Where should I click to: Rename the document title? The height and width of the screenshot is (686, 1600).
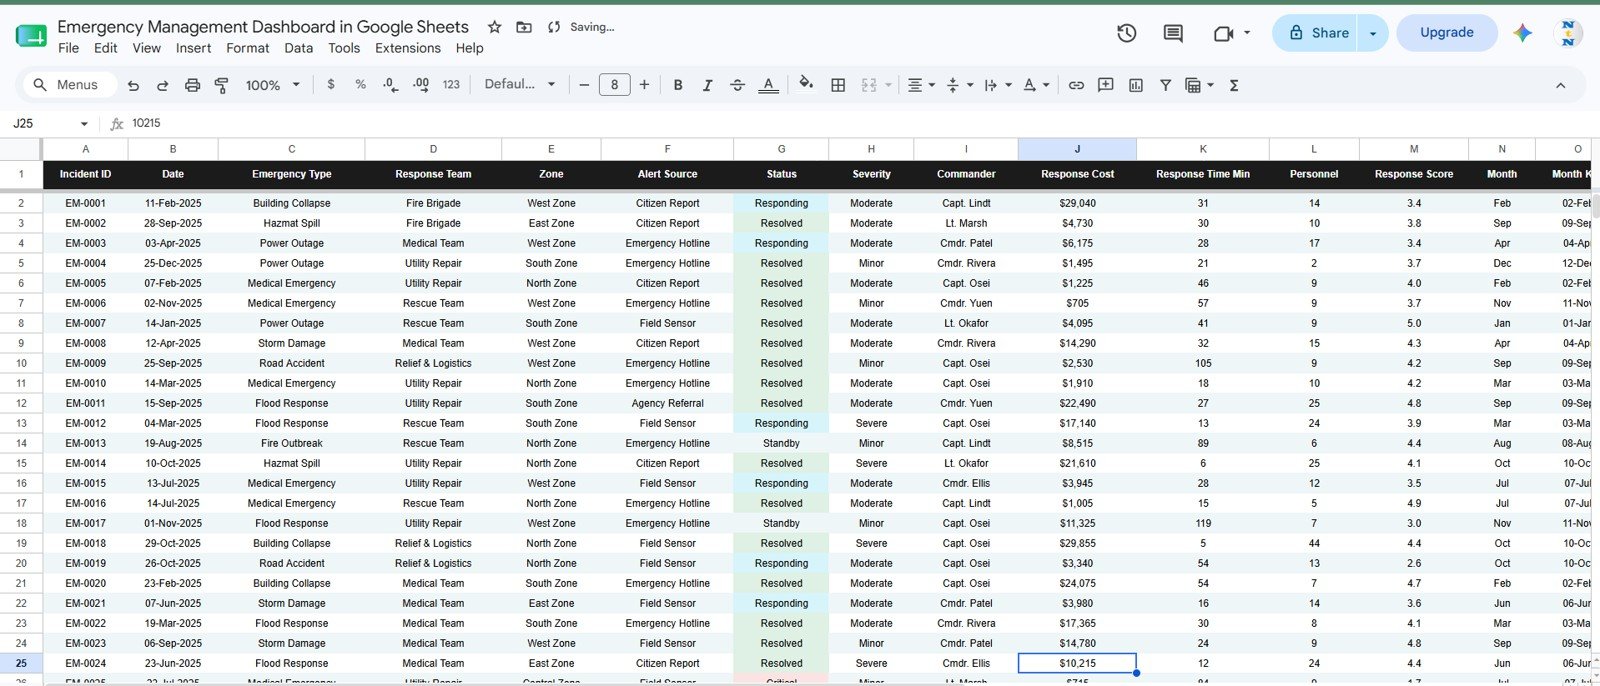tap(263, 27)
